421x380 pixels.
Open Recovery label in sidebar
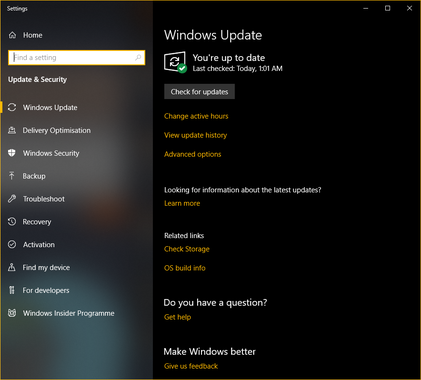click(37, 222)
